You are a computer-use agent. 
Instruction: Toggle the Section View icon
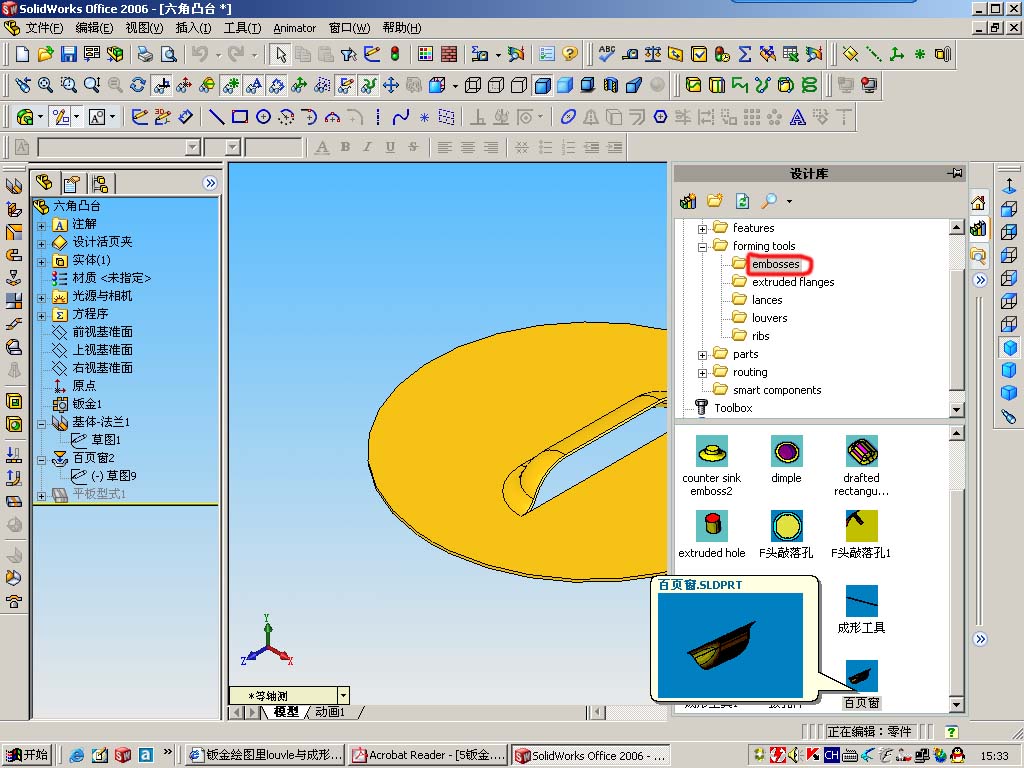pos(611,85)
